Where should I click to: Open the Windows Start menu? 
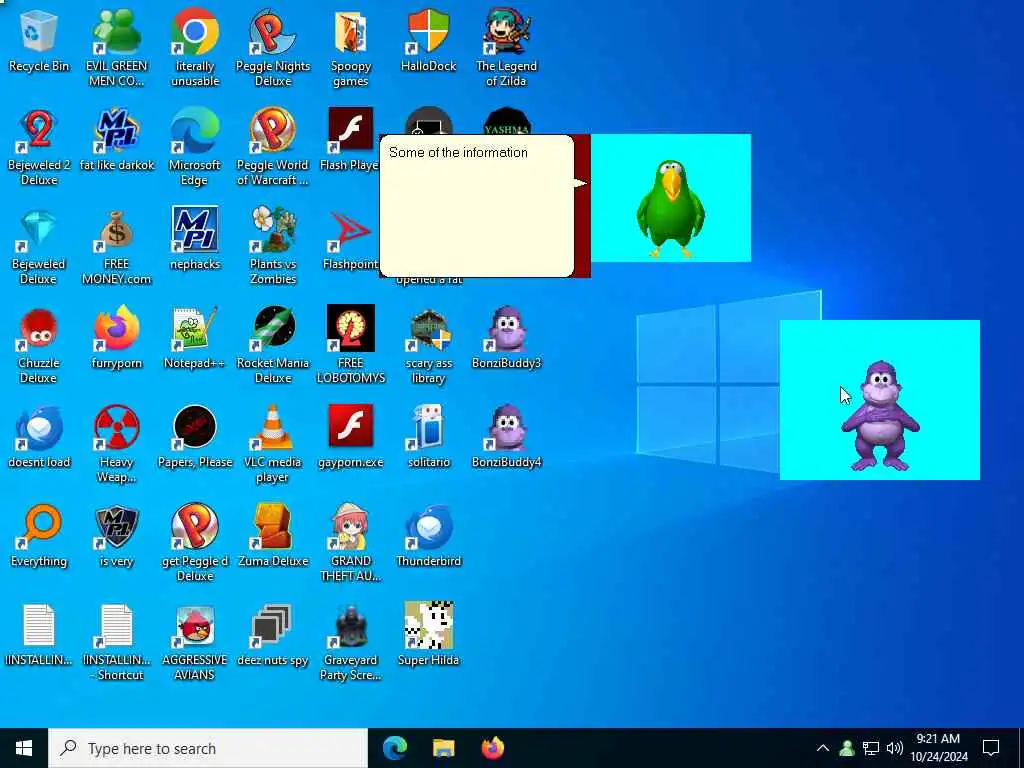point(24,748)
